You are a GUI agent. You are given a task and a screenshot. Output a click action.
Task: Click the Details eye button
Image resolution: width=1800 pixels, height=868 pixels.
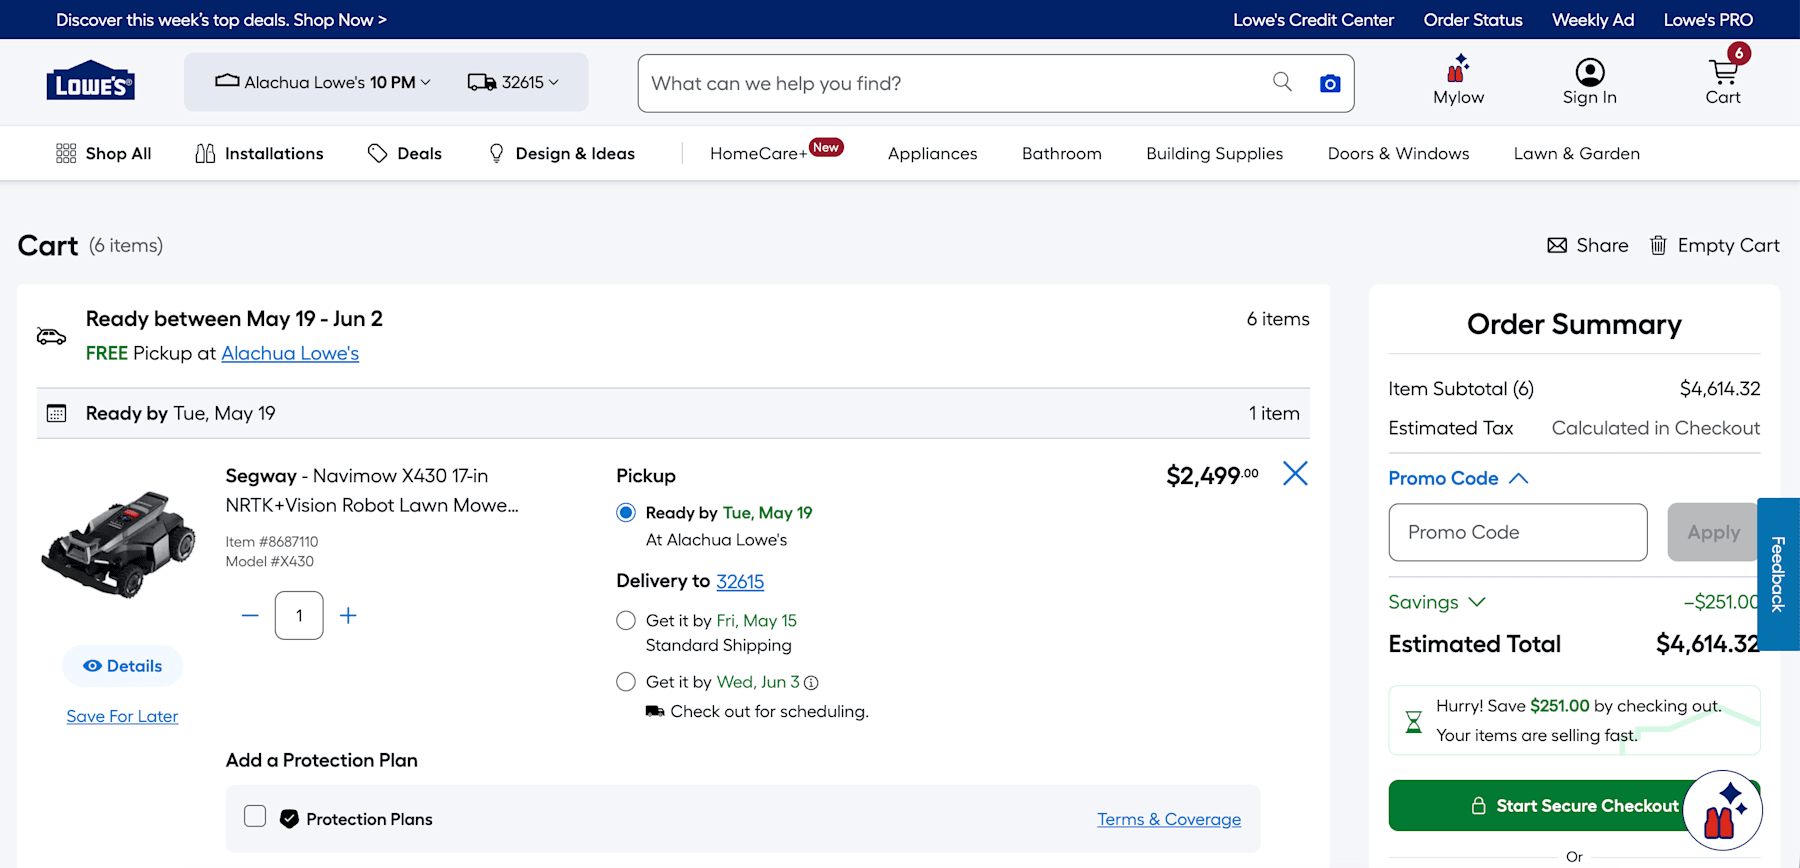coord(122,666)
